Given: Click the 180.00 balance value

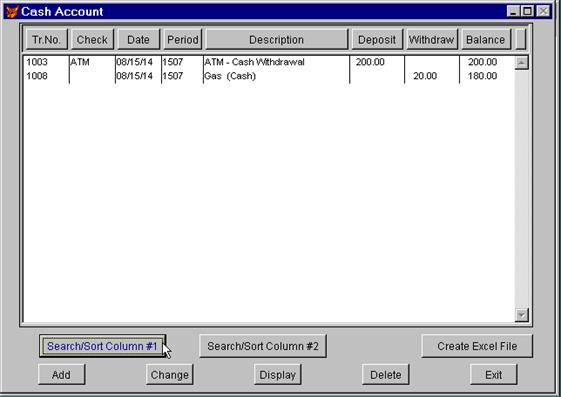Looking at the screenshot, I should [x=482, y=76].
